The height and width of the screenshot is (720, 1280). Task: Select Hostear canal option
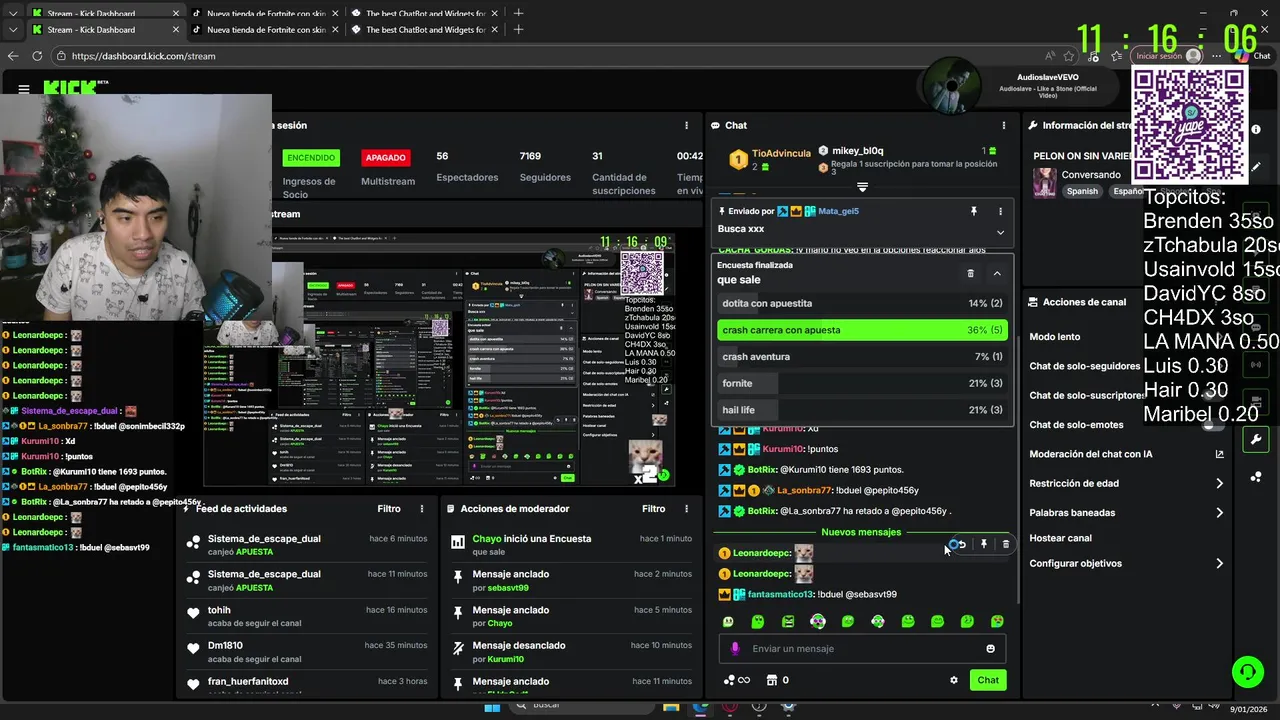coord(1060,538)
